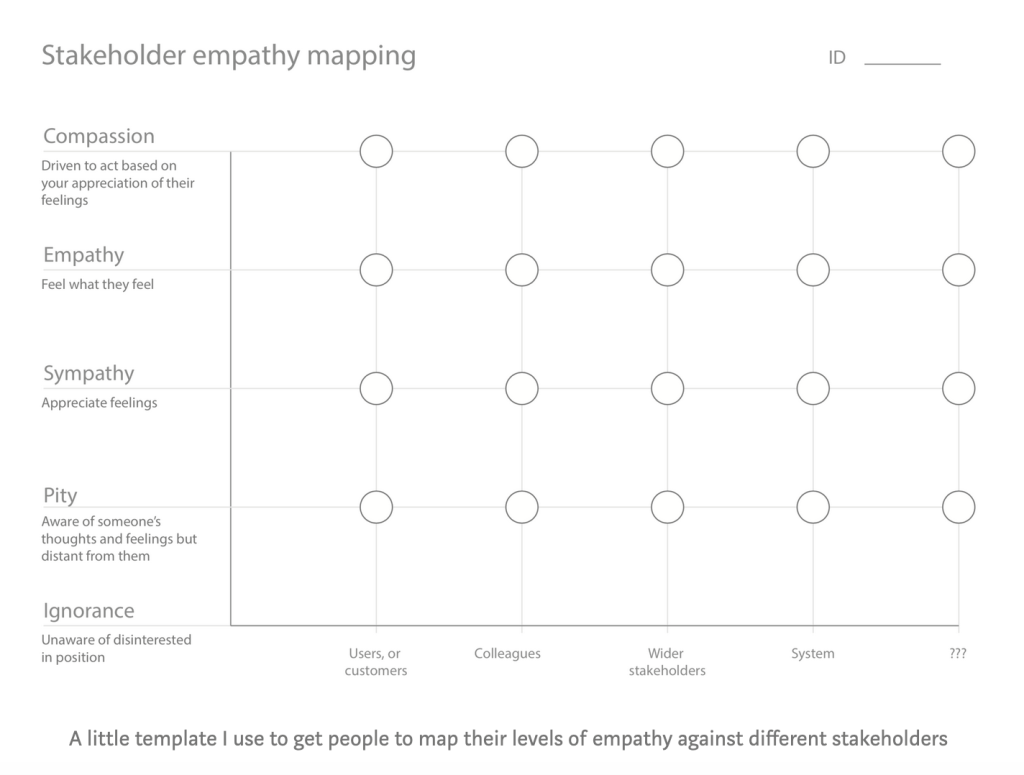Viewport: 1024px width, 775px height.
Task: Click the Users or customers column label
Action: click(x=376, y=662)
